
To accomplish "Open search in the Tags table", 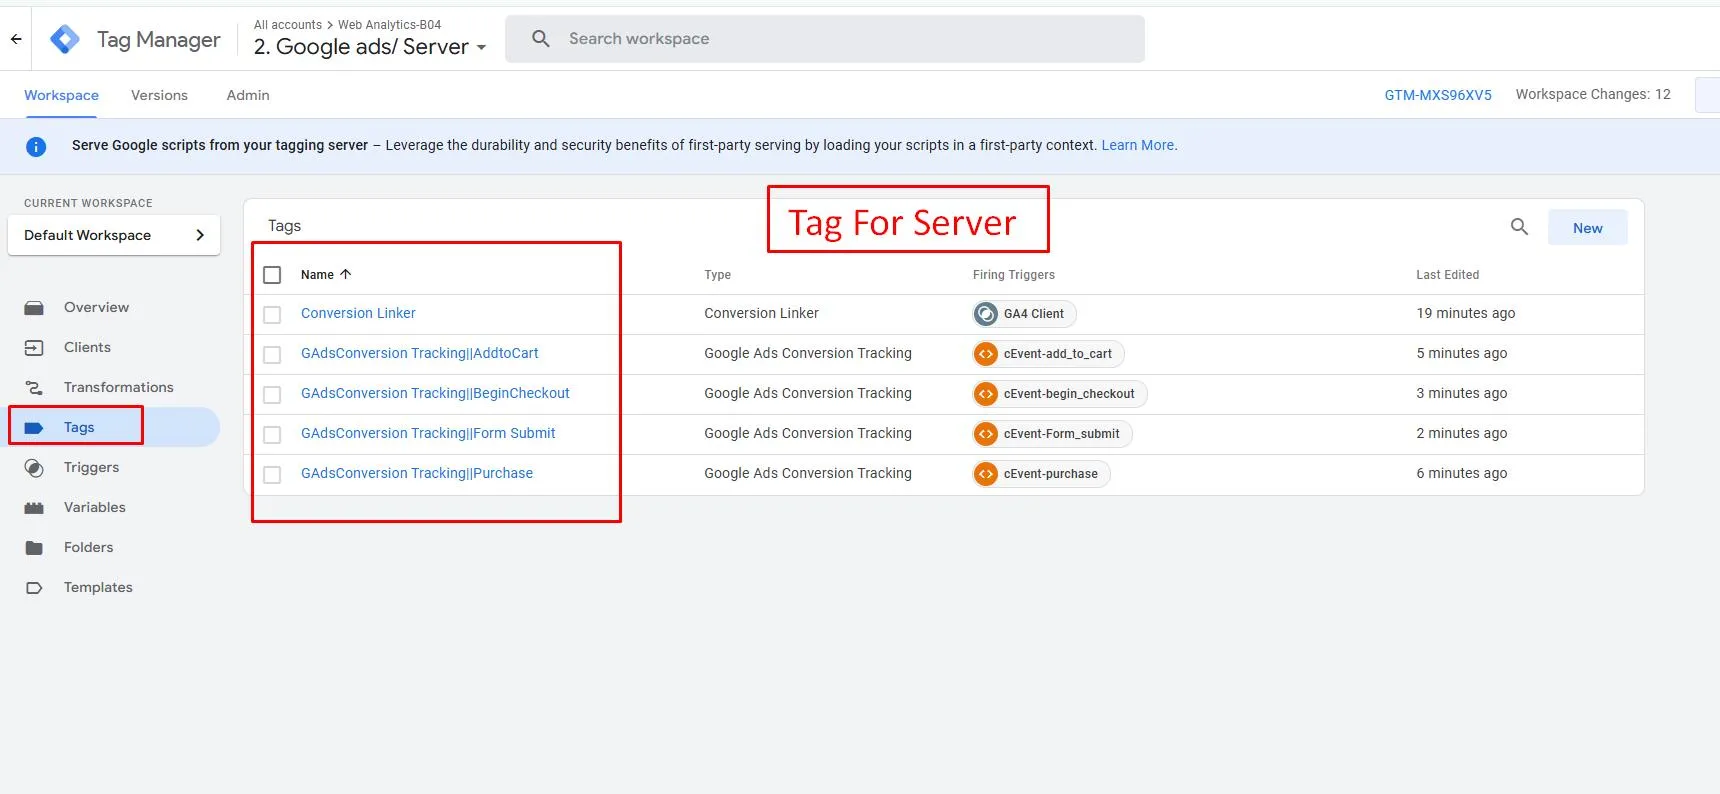I will tap(1519, 227).
